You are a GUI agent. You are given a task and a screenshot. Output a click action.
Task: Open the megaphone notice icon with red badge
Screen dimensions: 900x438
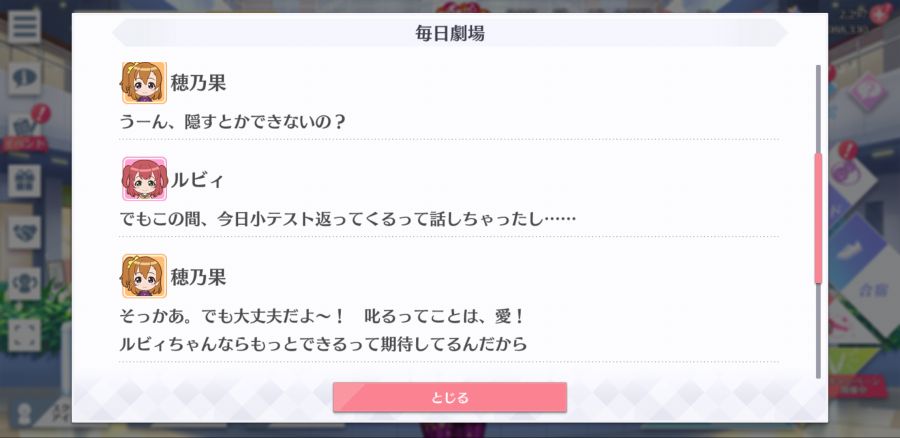24,127
